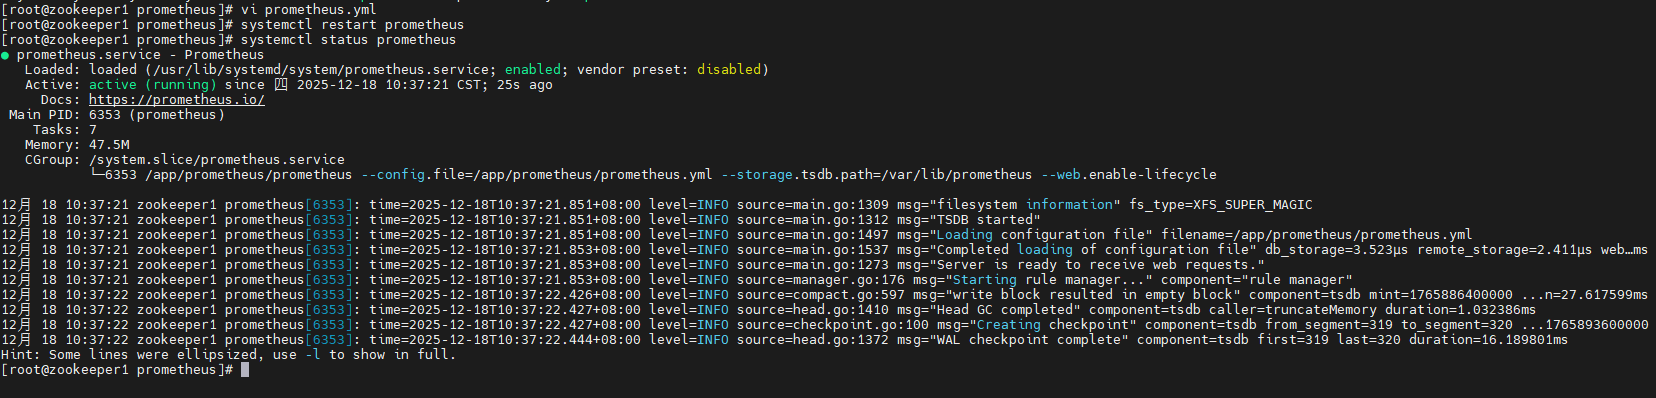The image size is (1656, 398).
Task: Click the 'systemctl status prometheus' command
Action: point(348,40)
